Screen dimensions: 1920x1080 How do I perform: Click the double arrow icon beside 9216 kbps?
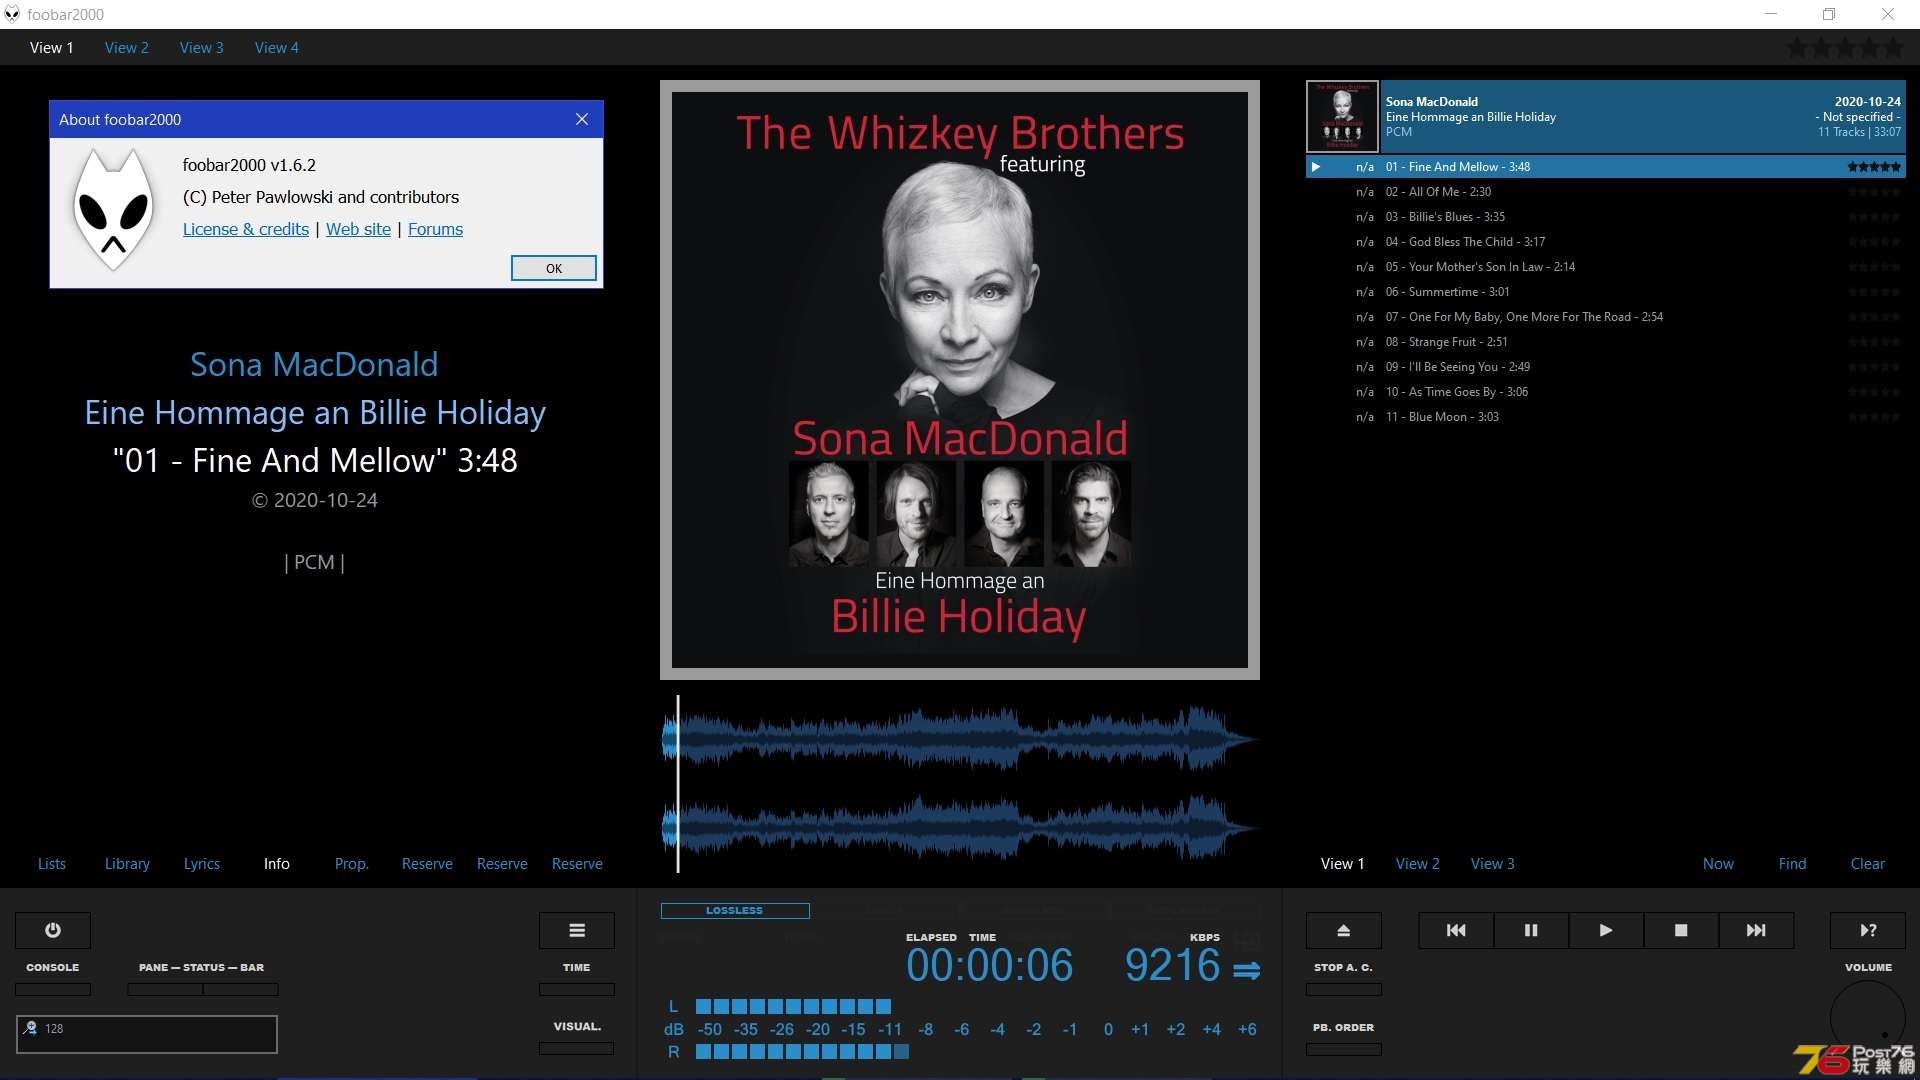pos(1246,970)
